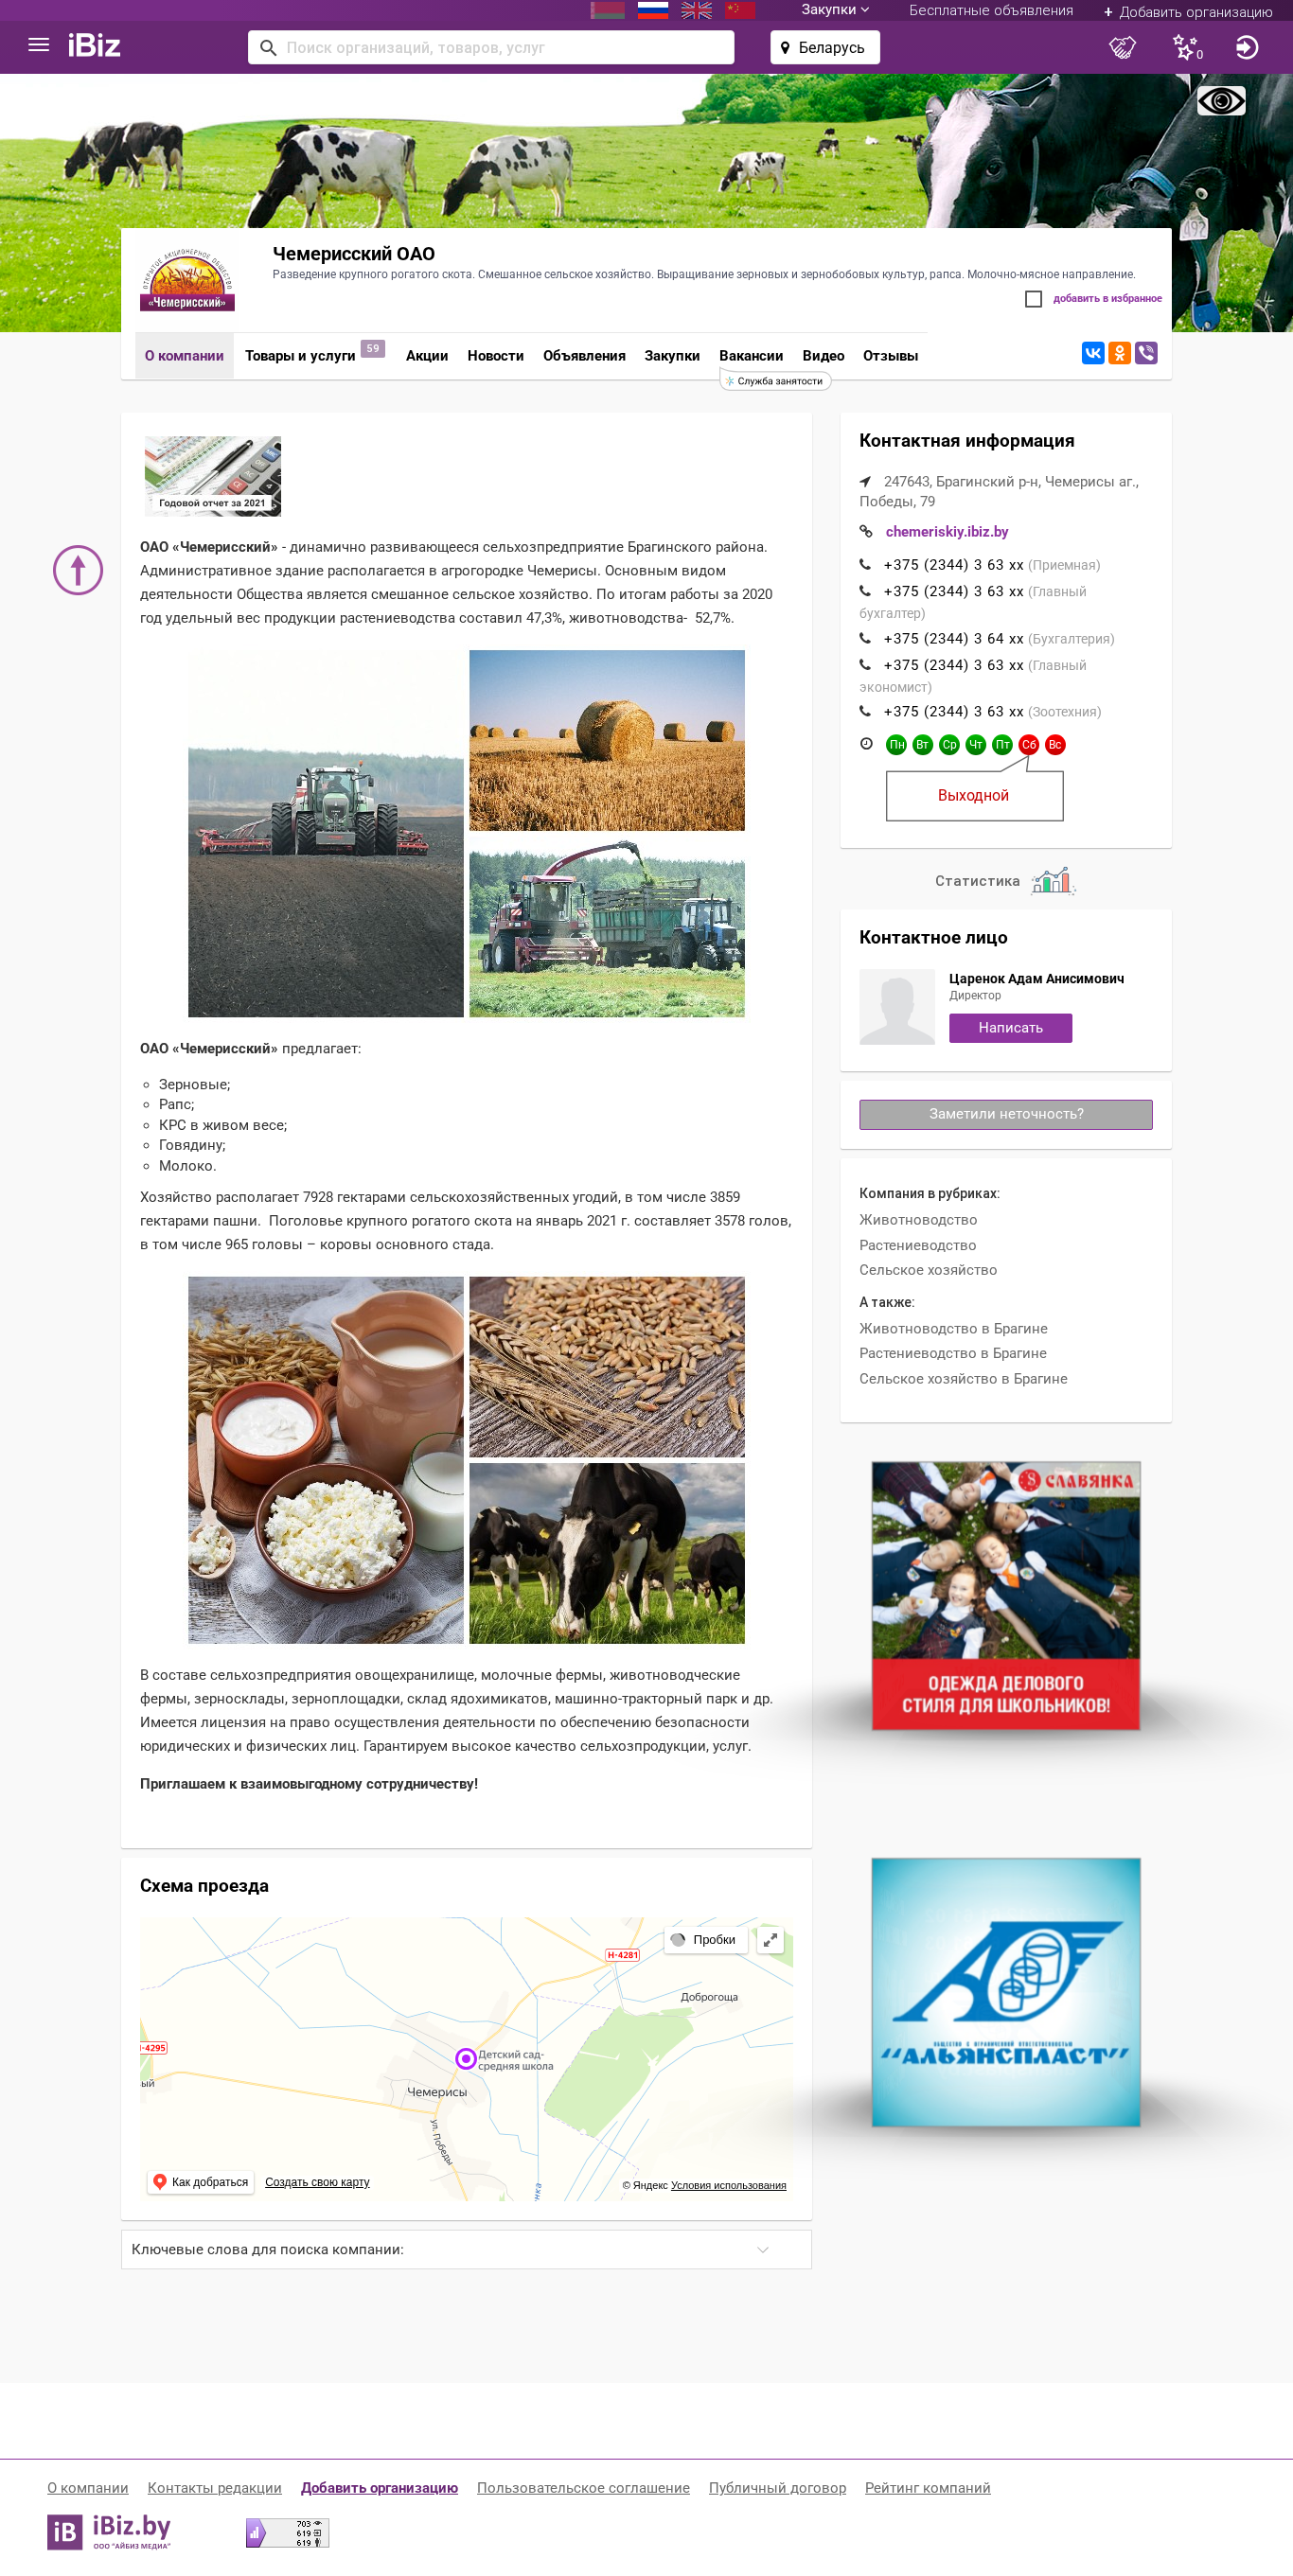Click the Viber contact icon

point(1146,353)
